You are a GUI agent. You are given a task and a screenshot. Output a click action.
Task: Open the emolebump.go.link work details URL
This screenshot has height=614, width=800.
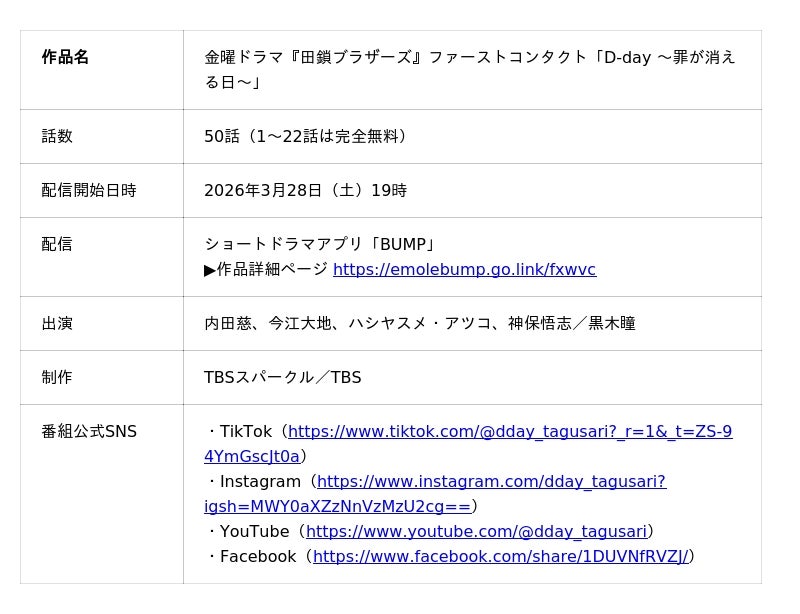point(464,270)
